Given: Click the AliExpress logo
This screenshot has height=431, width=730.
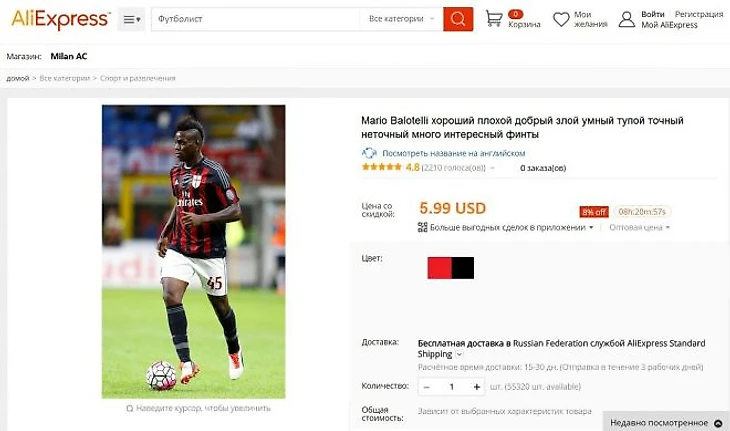Looking at the screenshot, I should [61, 20].
